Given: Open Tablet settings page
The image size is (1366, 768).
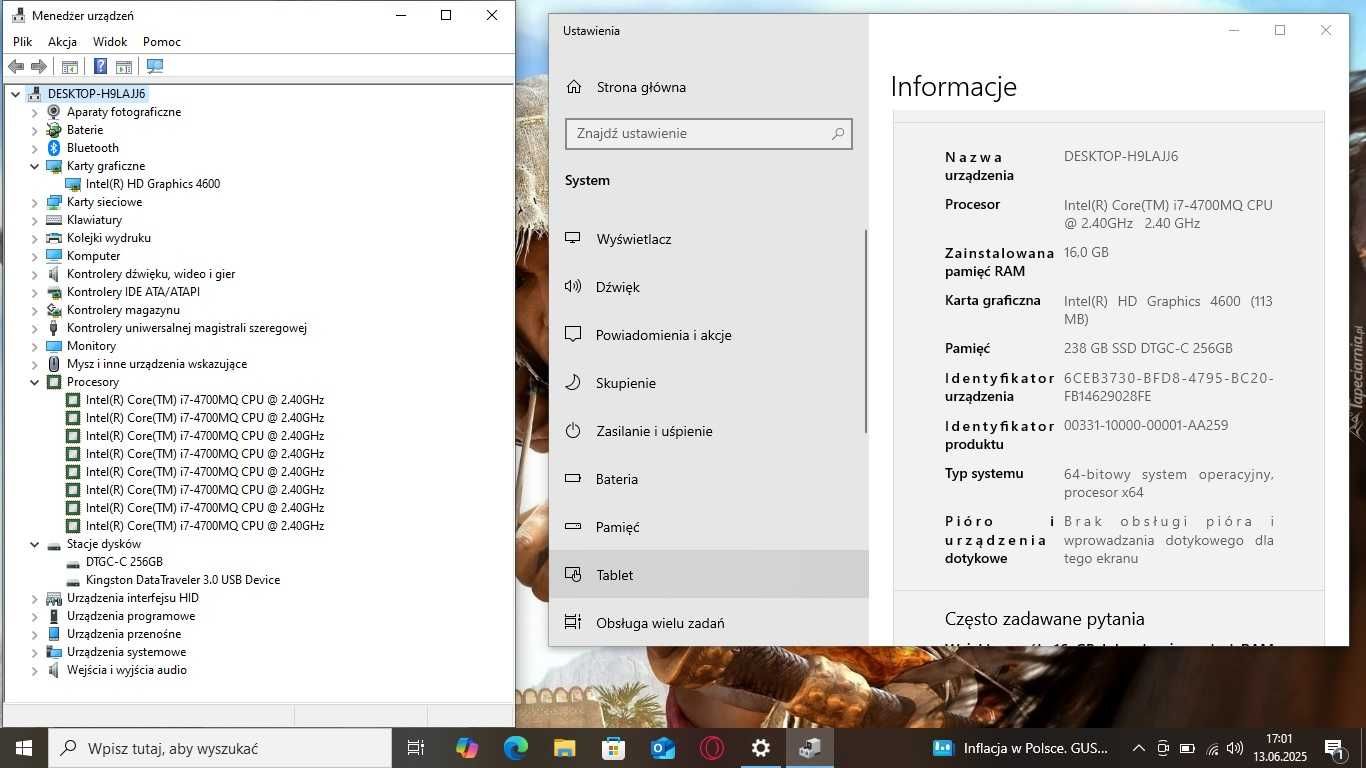Looking at the screenshot, I should pos(709,575).
